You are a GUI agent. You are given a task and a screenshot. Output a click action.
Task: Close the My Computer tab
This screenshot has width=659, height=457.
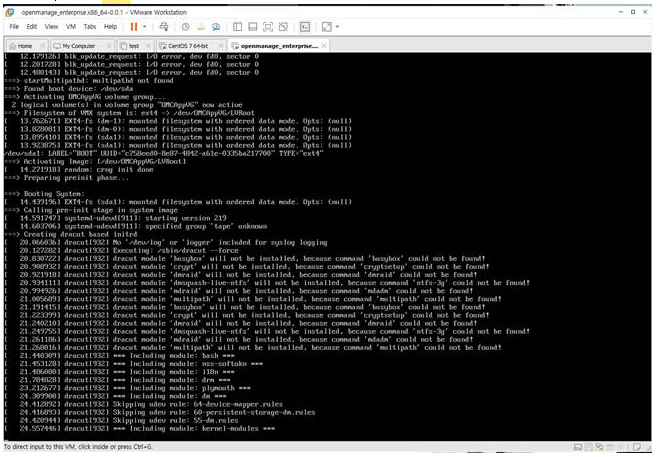(109, 46)
